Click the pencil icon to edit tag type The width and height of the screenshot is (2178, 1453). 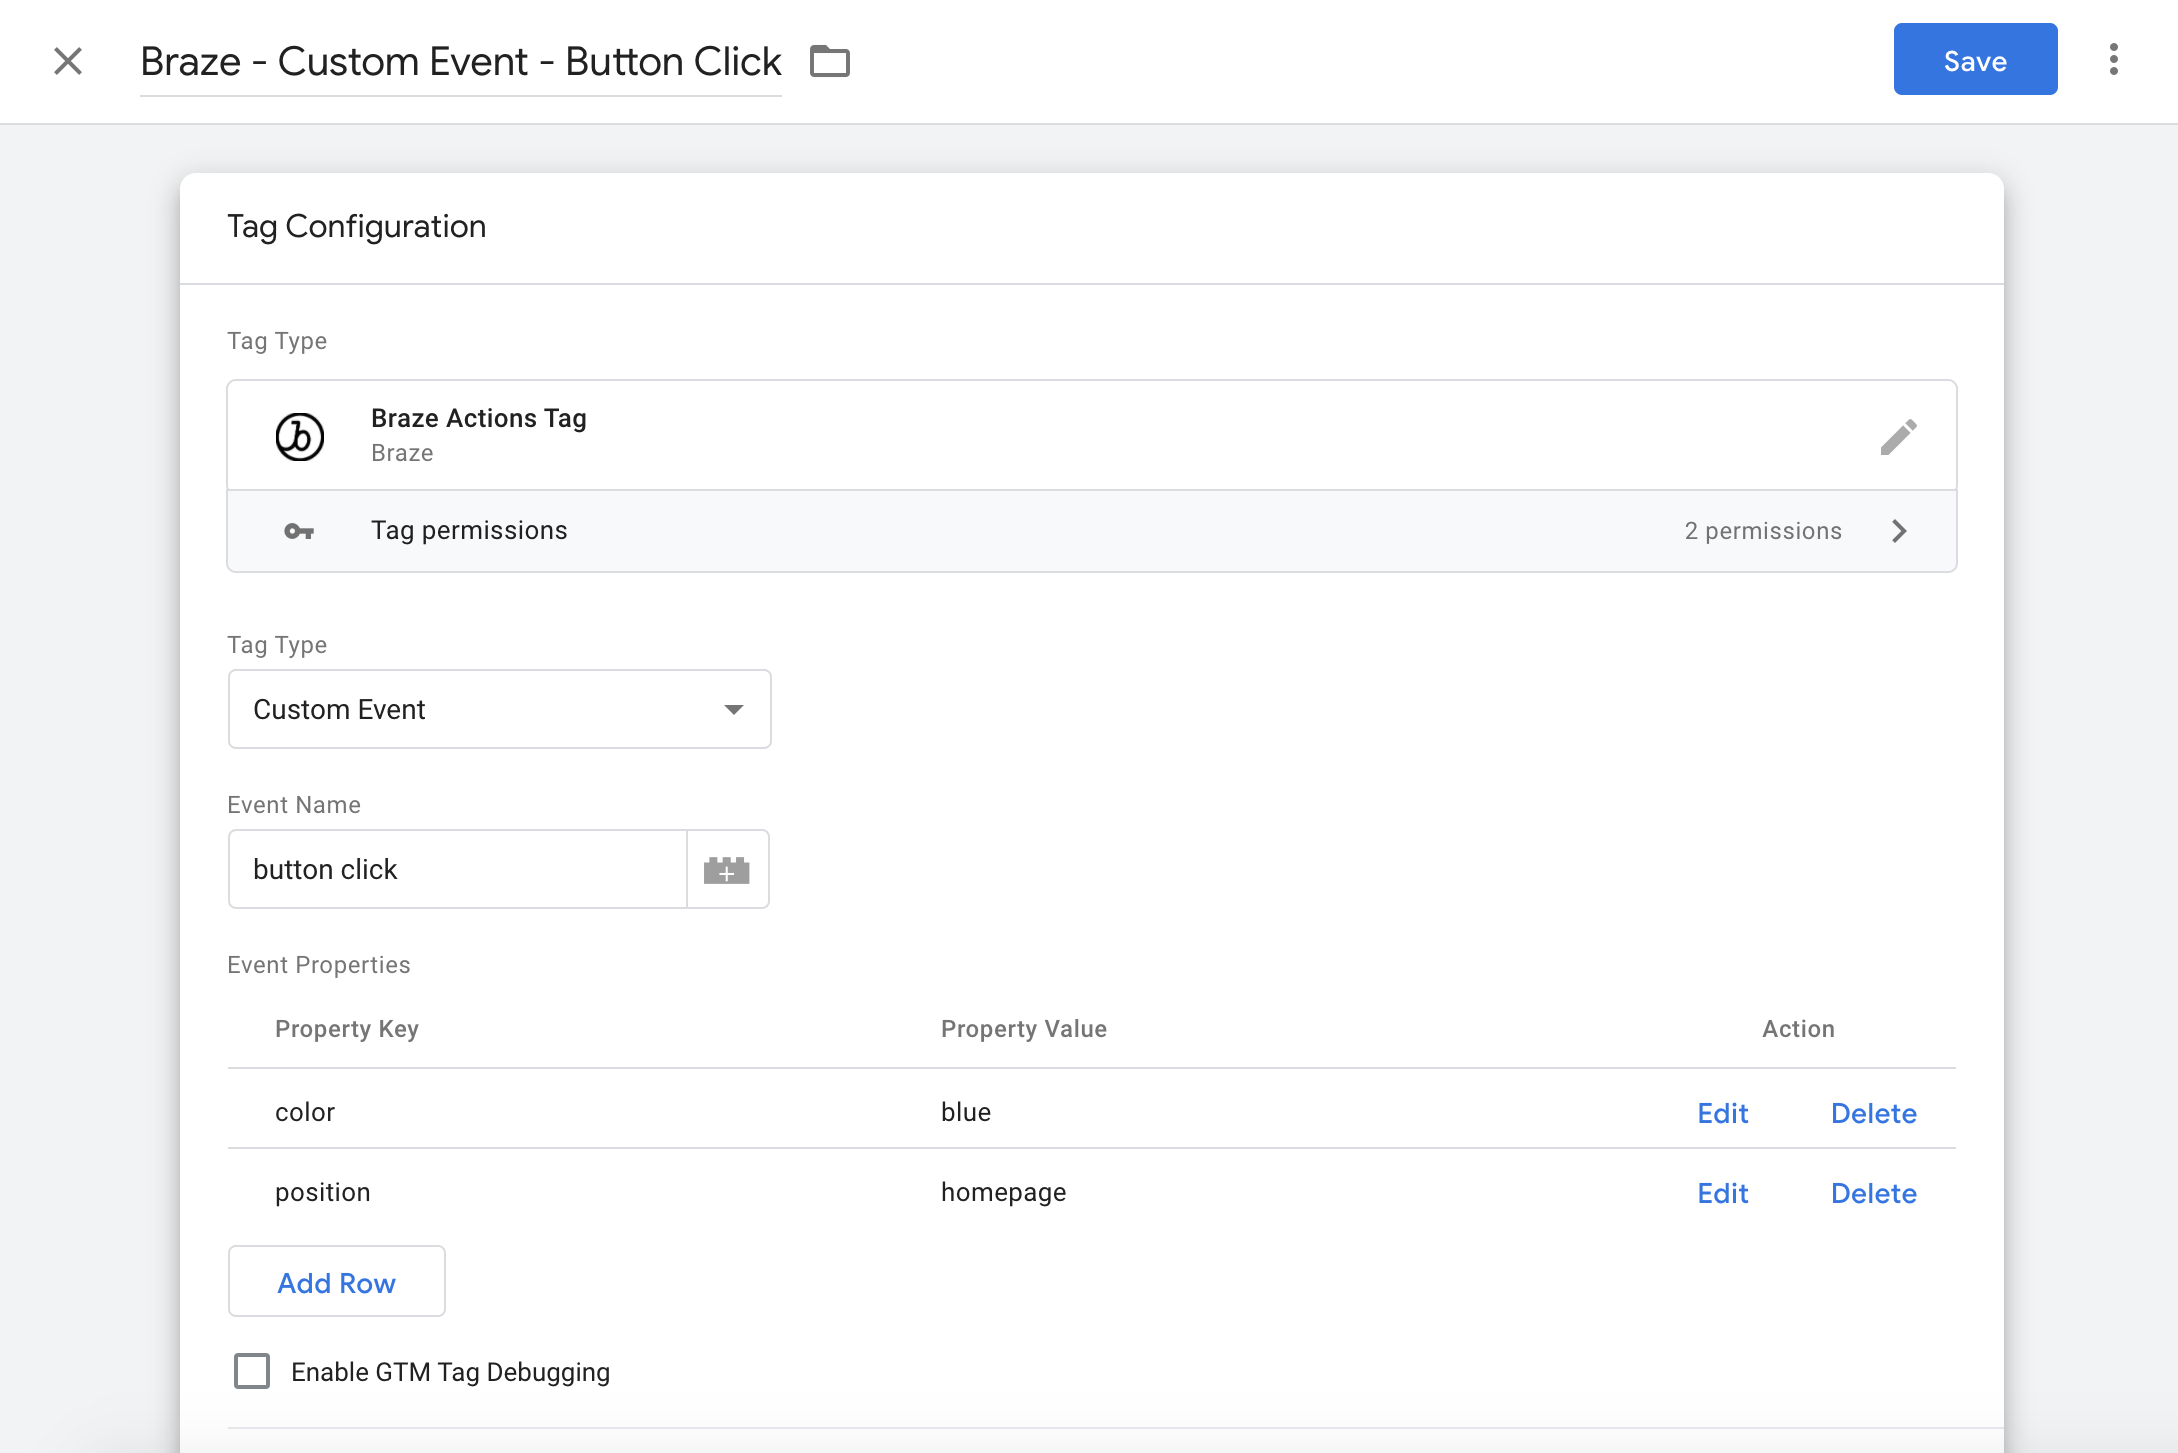coord(1898,436)
